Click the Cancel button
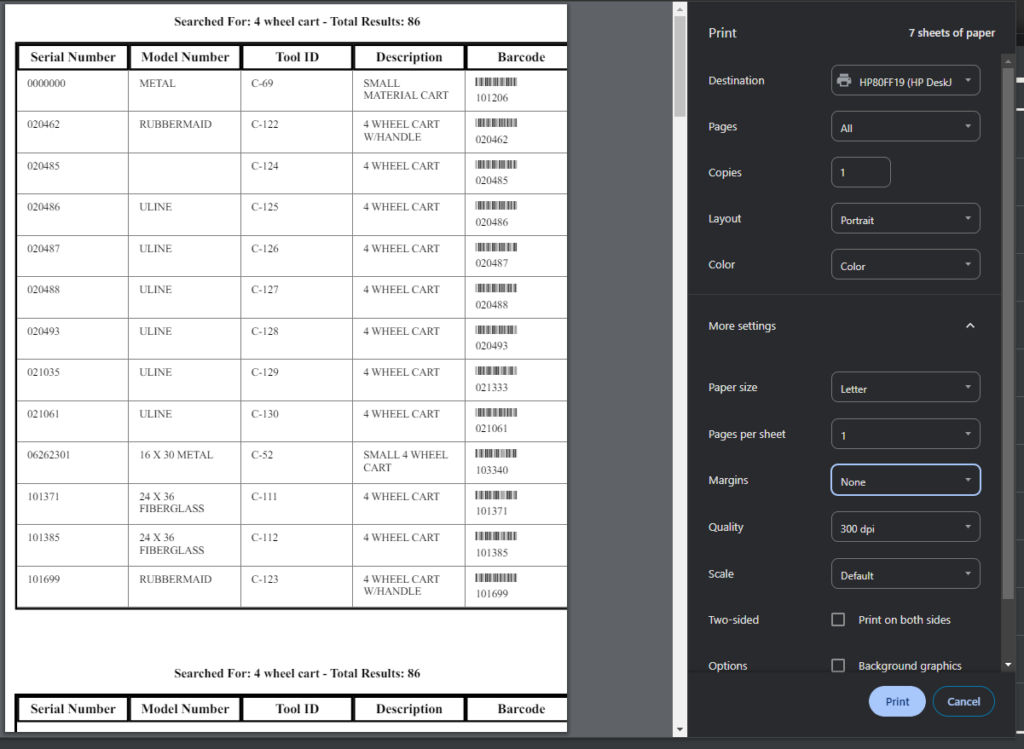 (x=963, y=701)
